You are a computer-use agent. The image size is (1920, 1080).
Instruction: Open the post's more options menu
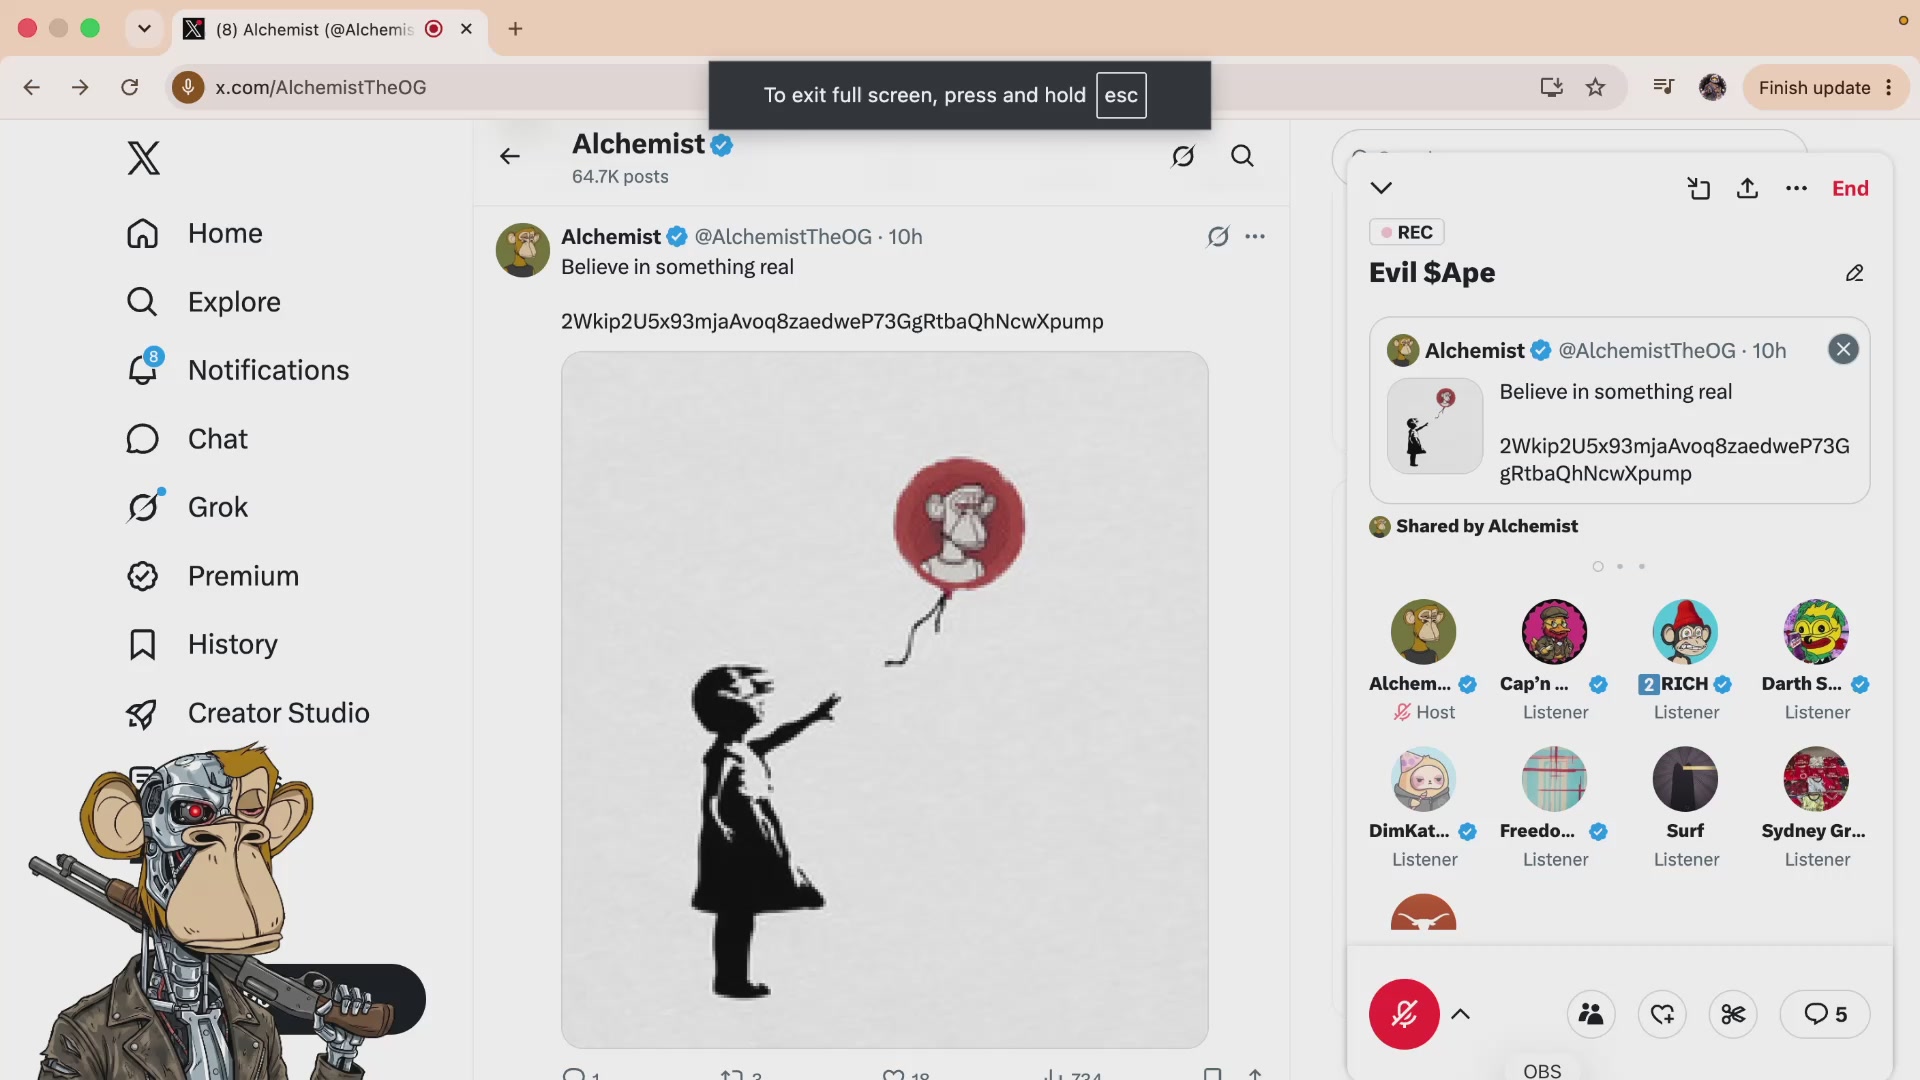tap(1255, 237)
